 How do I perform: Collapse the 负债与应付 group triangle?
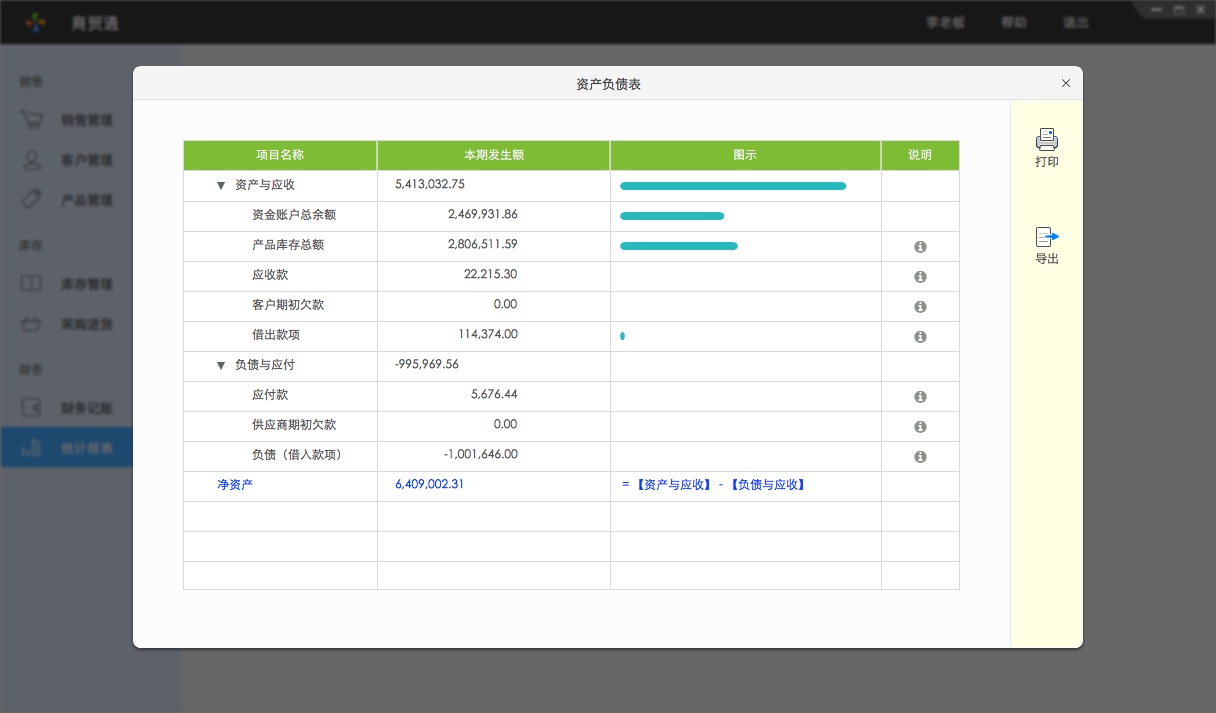221,366
